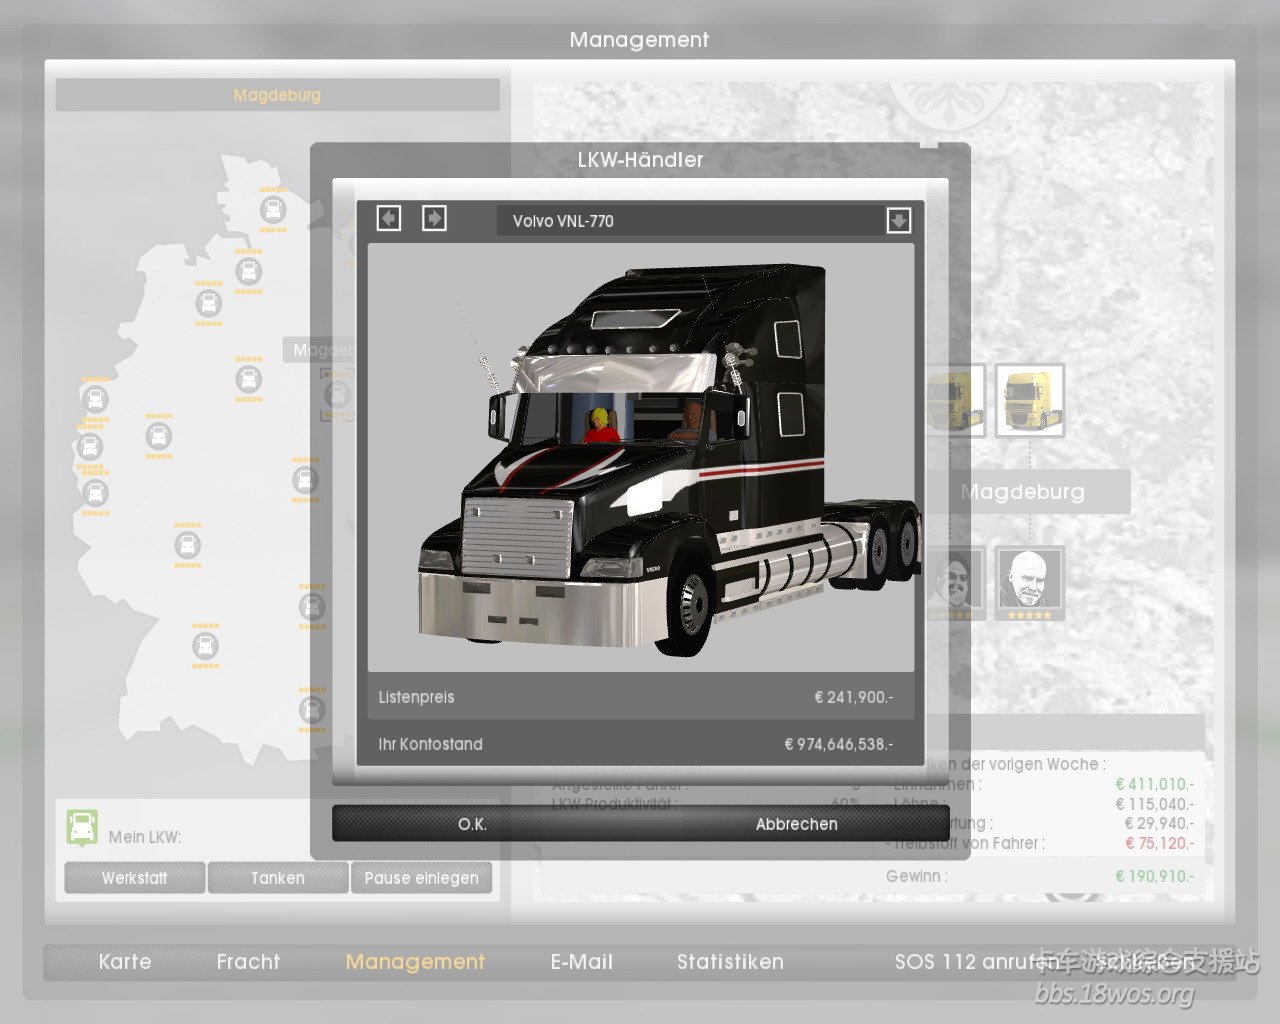
Task: Open the truck model dropdown arrow
Action: 899,220
